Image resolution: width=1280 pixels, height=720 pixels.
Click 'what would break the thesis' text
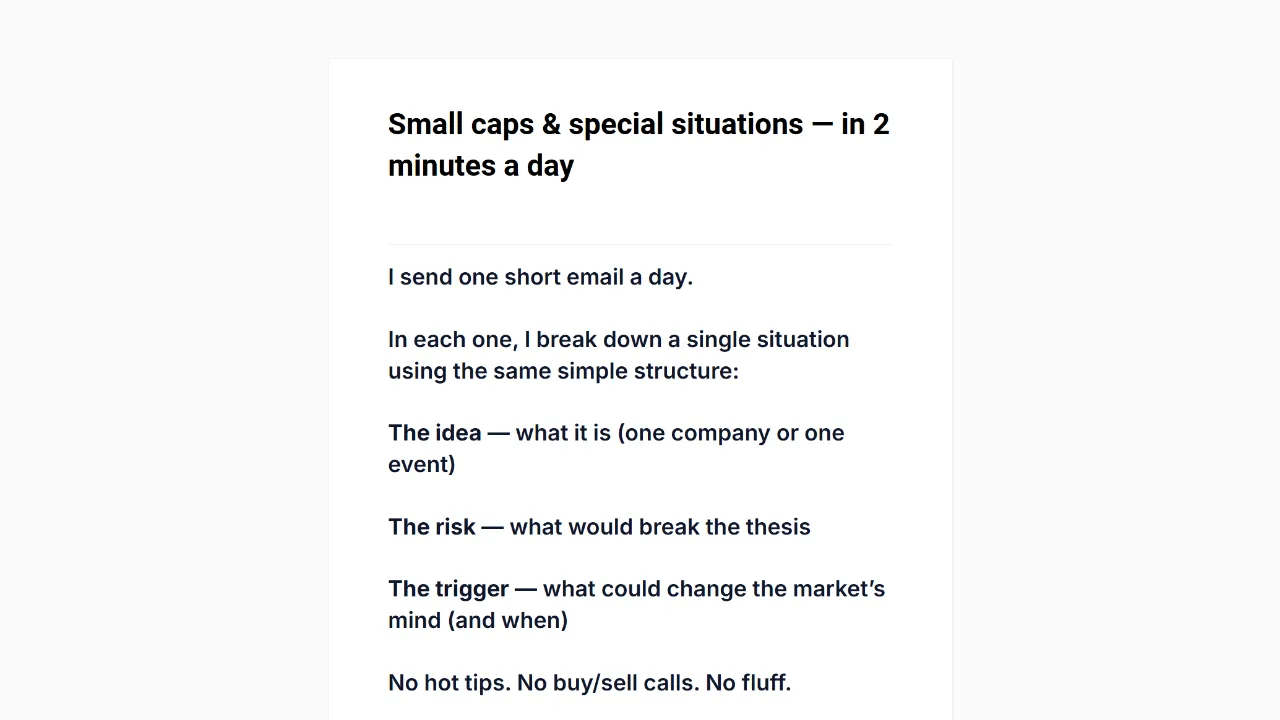click(x=660, y=527)
